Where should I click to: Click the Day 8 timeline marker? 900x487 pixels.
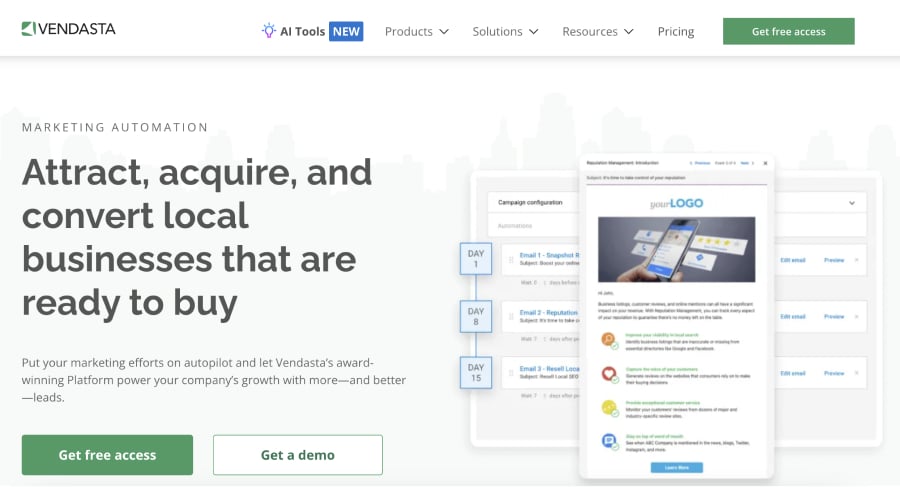tap(476, 316)
